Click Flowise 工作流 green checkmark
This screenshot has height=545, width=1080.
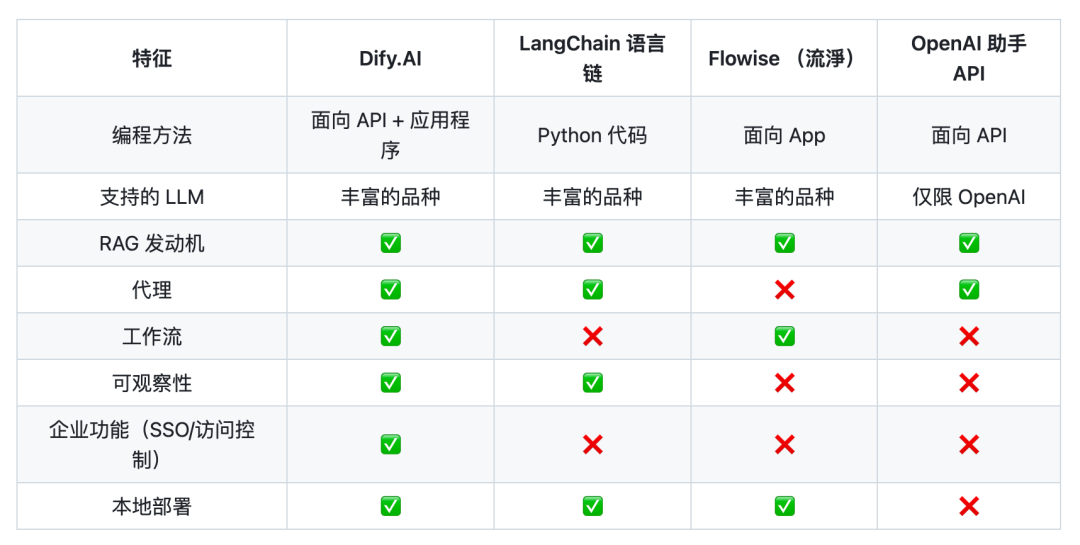click(x=785, y=336)
